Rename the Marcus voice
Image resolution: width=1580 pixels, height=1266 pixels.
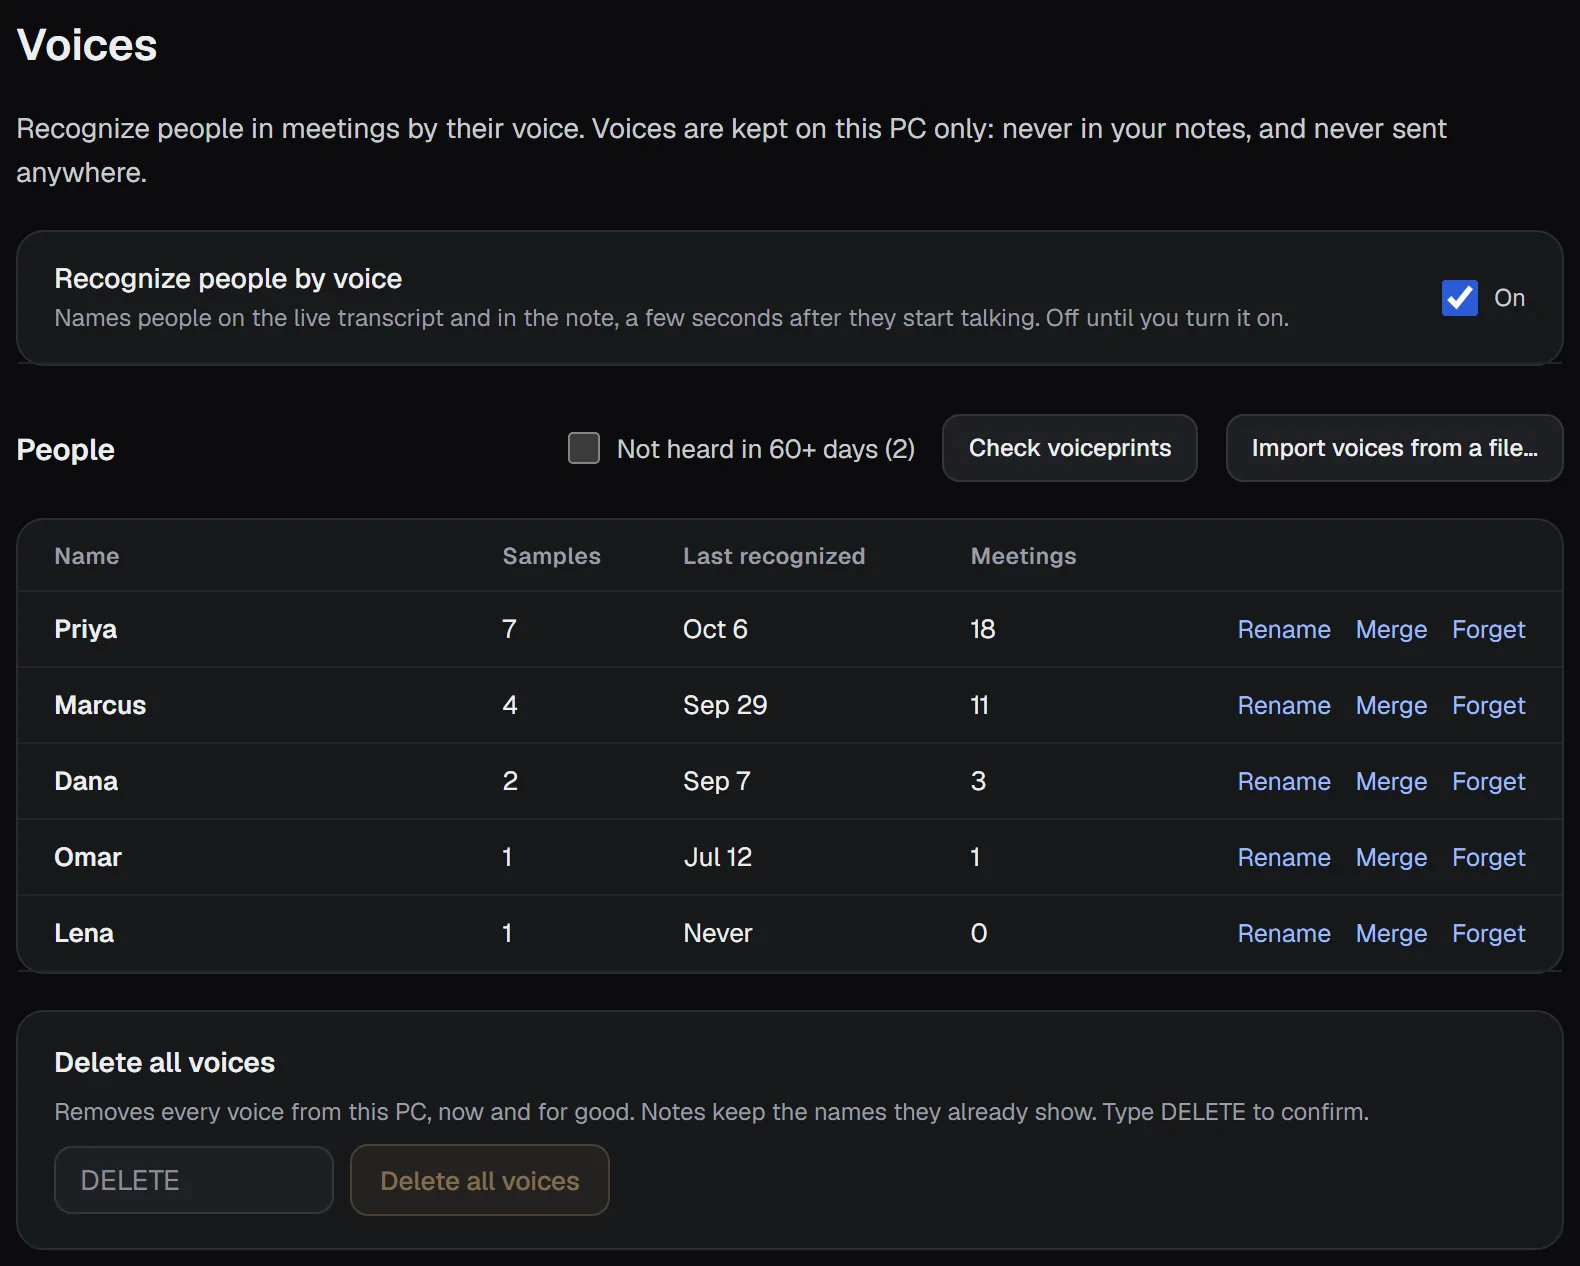point(1284,705)
